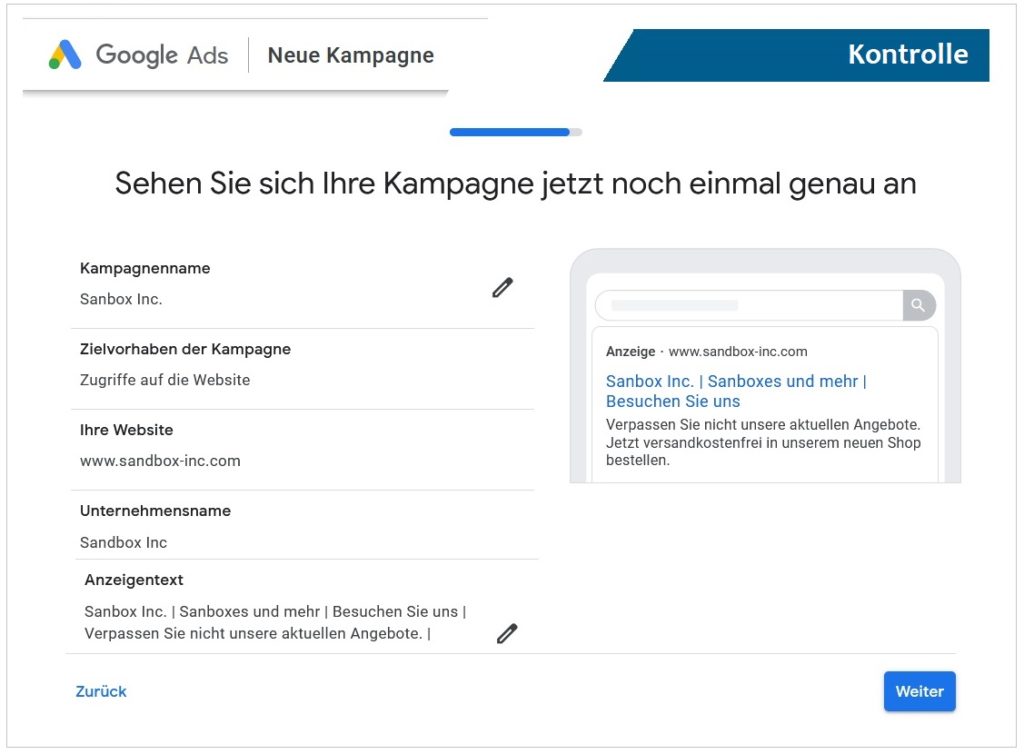Click the 'Google Ads' wordmark text
This screenshot has height=754, width=1024.
[x=162, y=55]
